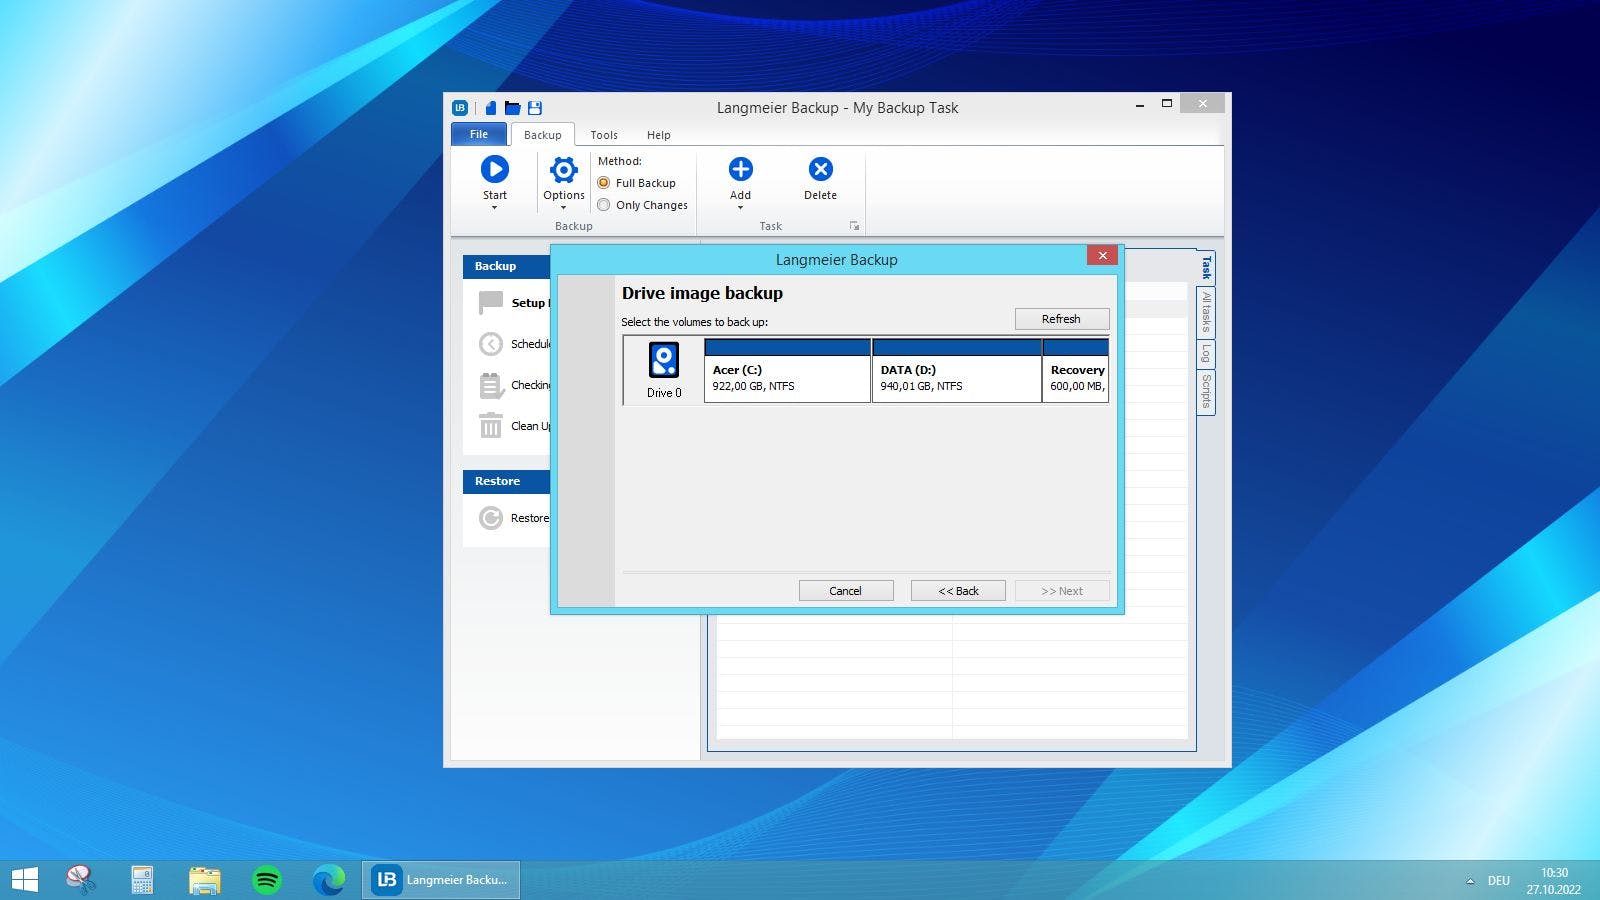
Task: Select the Recovery volume
Action: click(x=1075, y=370)
